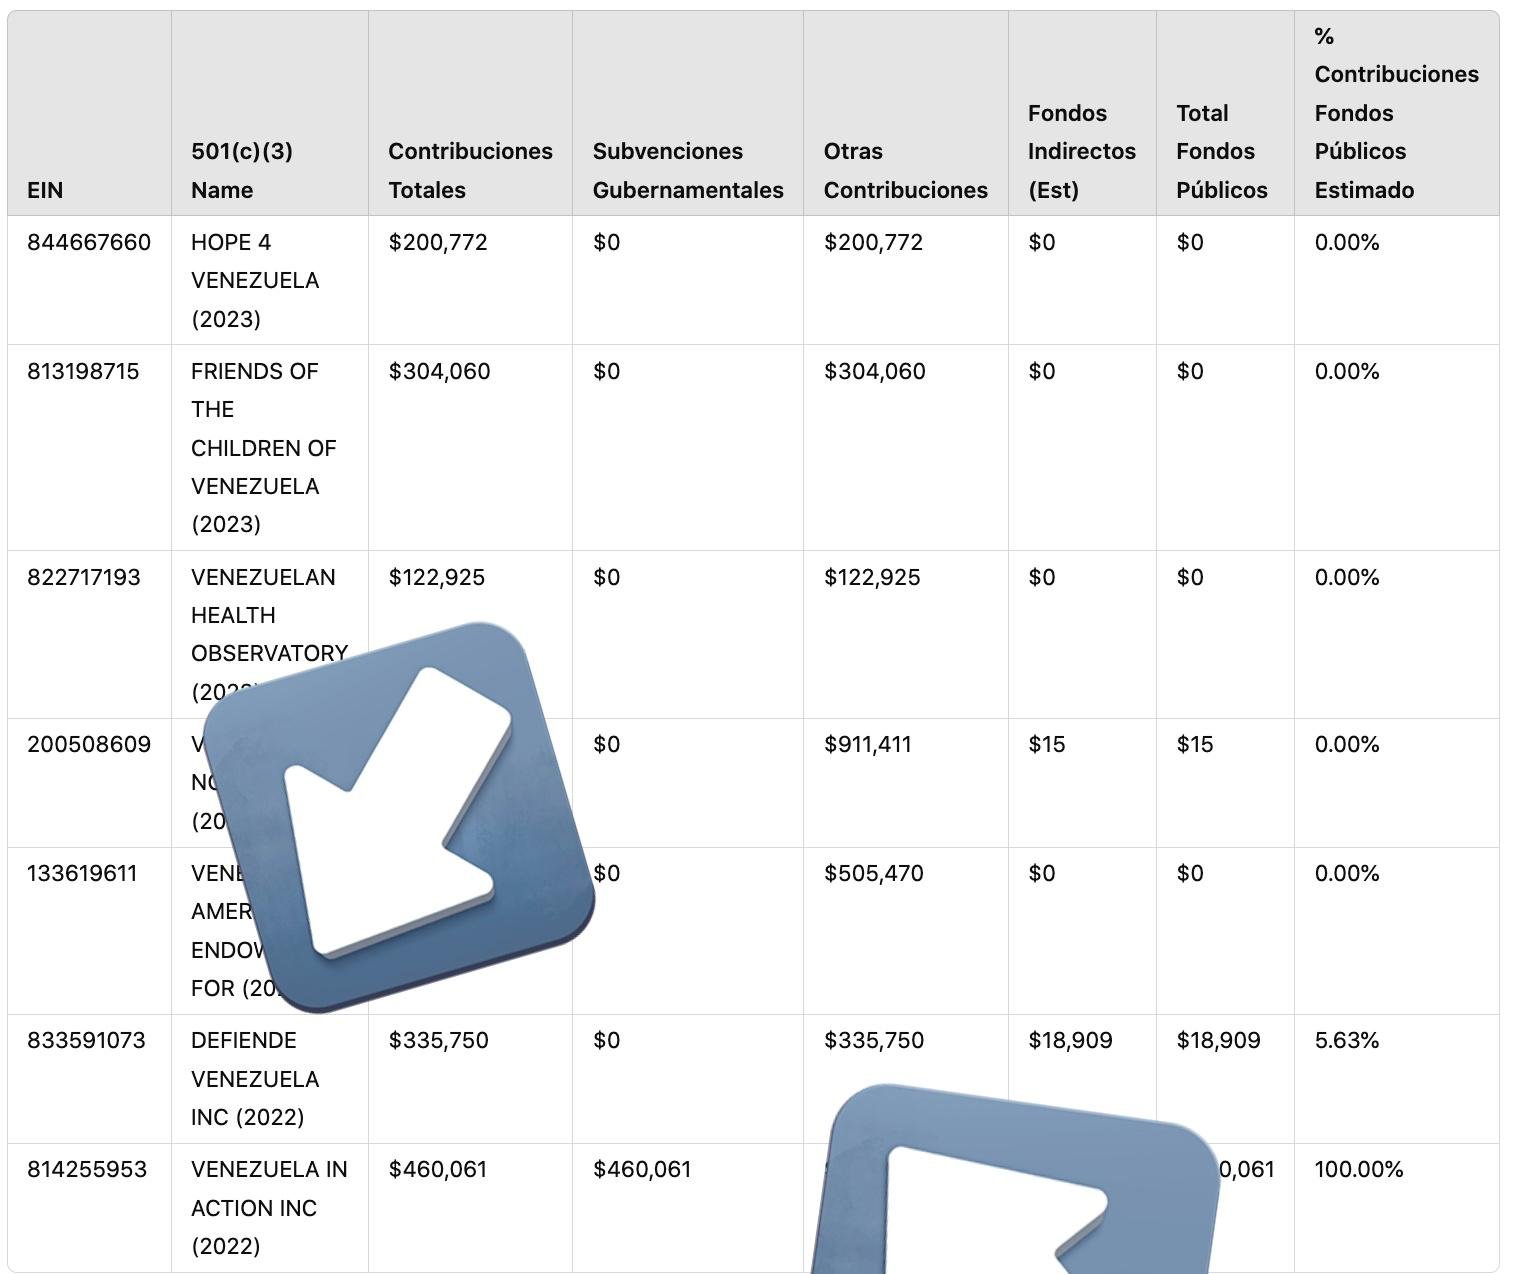This screenshot has height=1274, width=1534.
Task: Click Otras Contribuciones $911,411
Action: (x=868, y=744)
